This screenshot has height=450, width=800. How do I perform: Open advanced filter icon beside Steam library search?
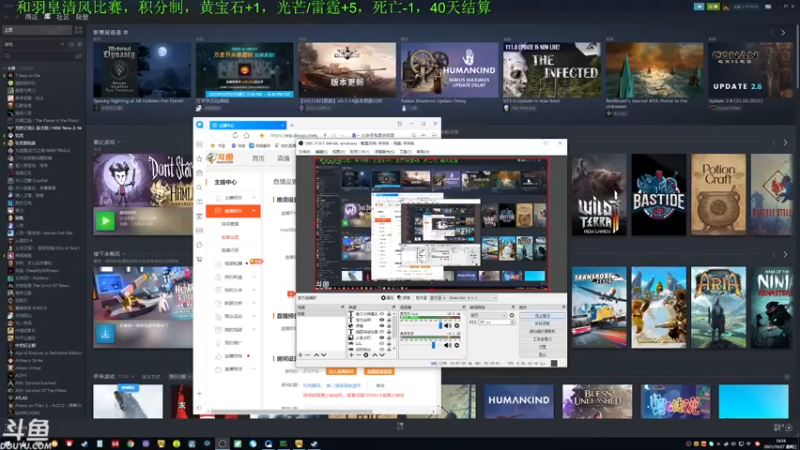pyautogui.click(x=79, y=56)
